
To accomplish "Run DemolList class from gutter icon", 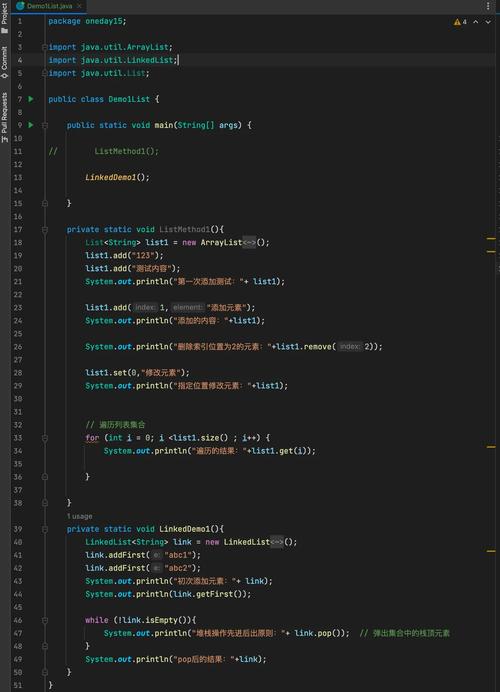I will pos(31,99).
